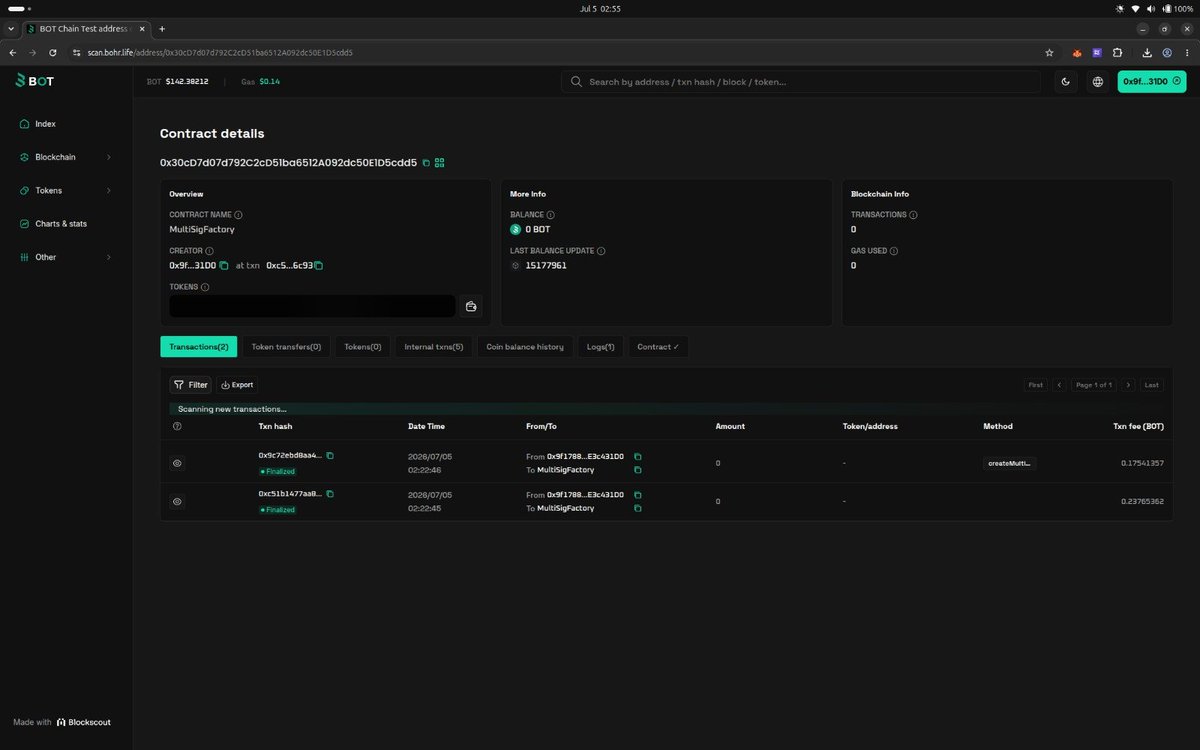Select the Transactions(2) tab
The height and width of the screenshot is (750, 1200).
[x=199, y=347]
